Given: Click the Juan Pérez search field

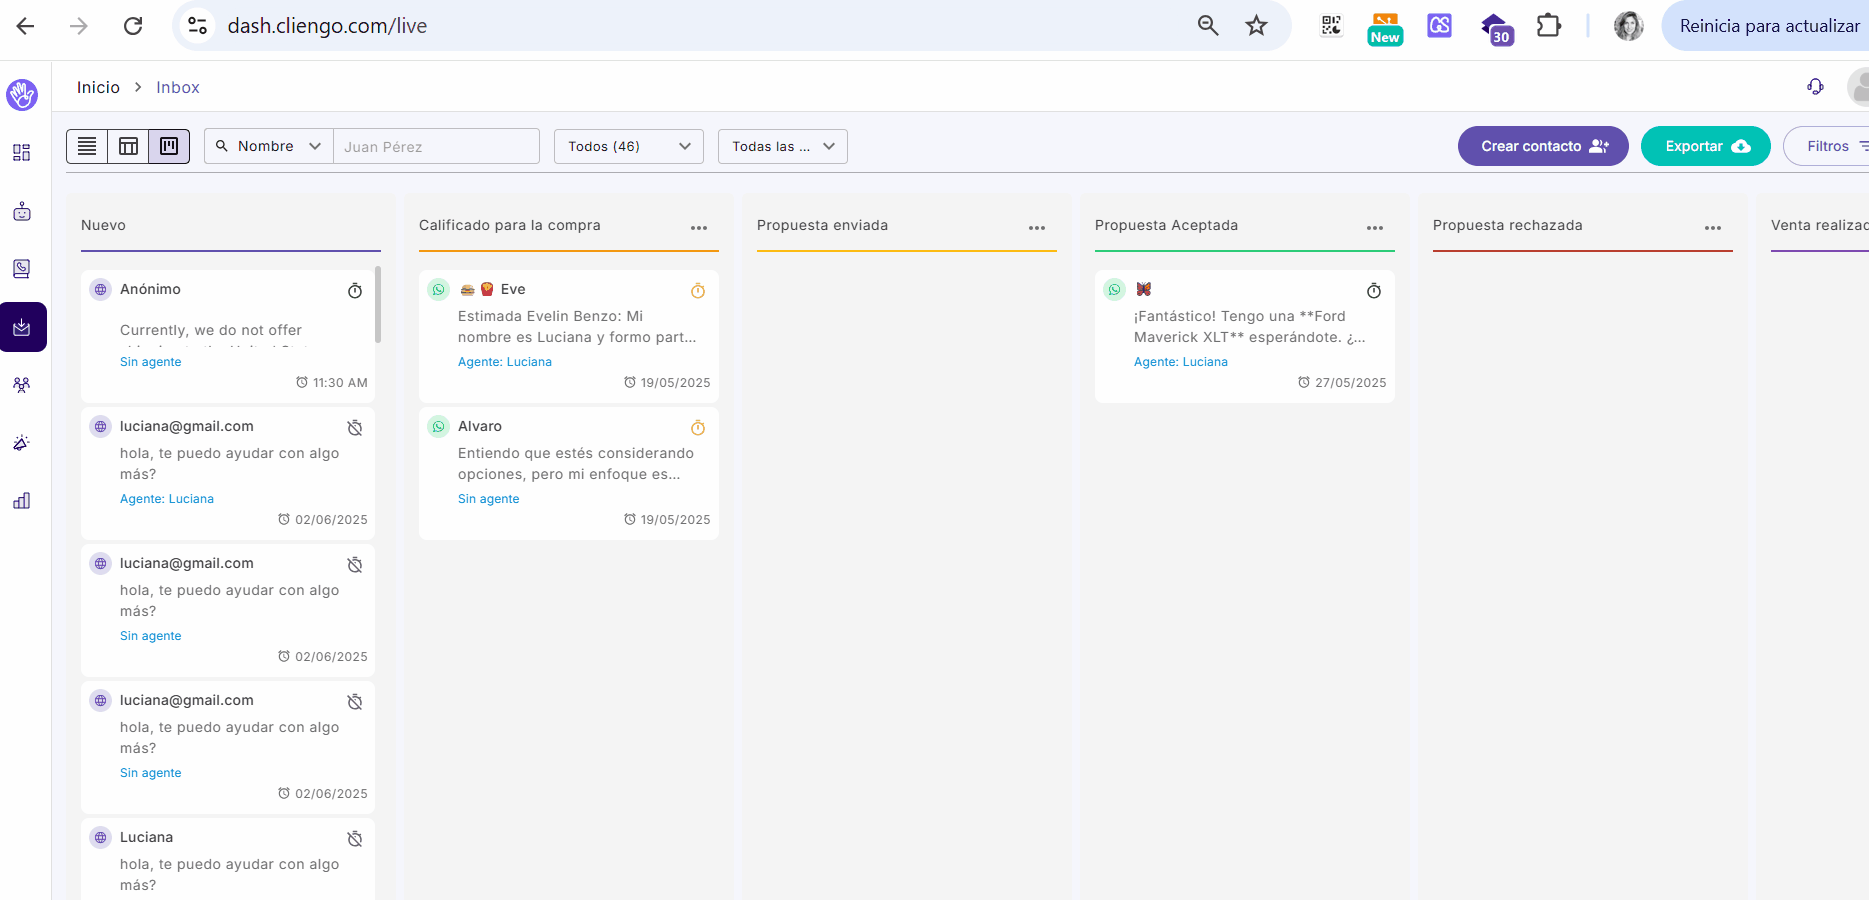Looking at the screenshot, I should 436,146.
